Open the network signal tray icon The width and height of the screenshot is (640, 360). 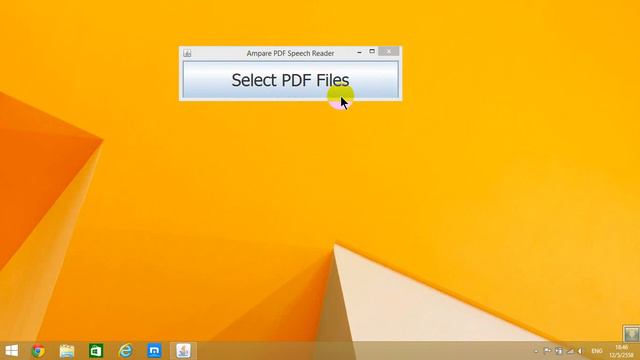[x=570, y=351]
